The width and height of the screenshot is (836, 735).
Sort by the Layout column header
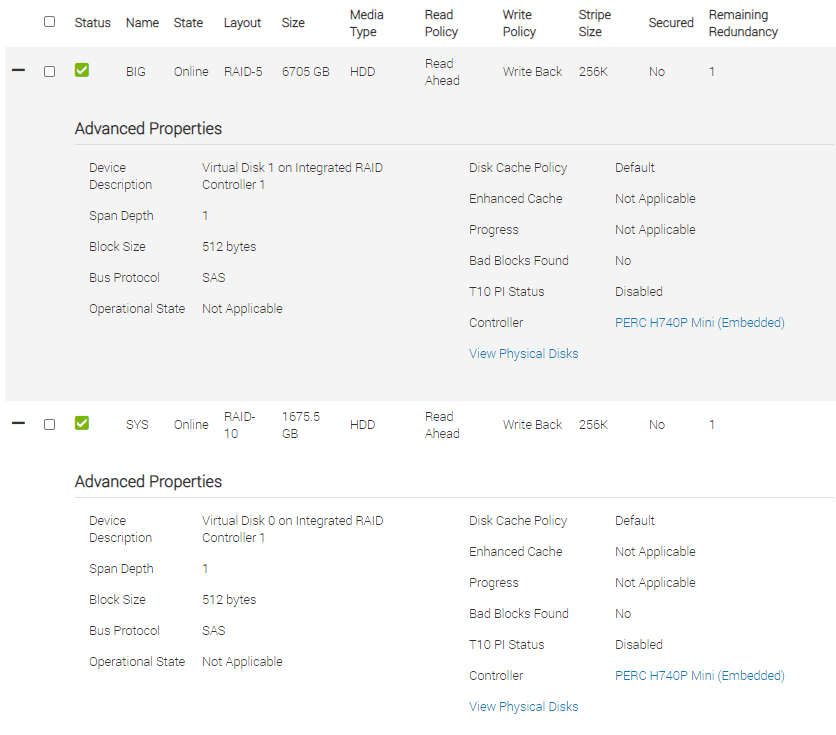pyautogui.click(x=242, y=23)
